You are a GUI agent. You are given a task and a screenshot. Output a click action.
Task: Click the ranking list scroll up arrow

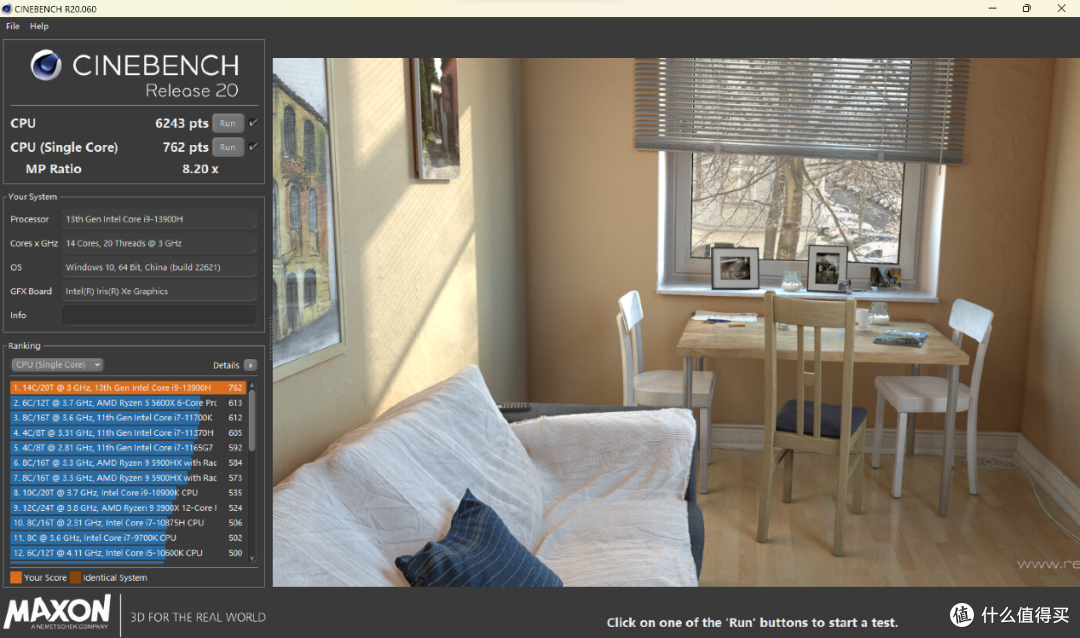point(252,385)
